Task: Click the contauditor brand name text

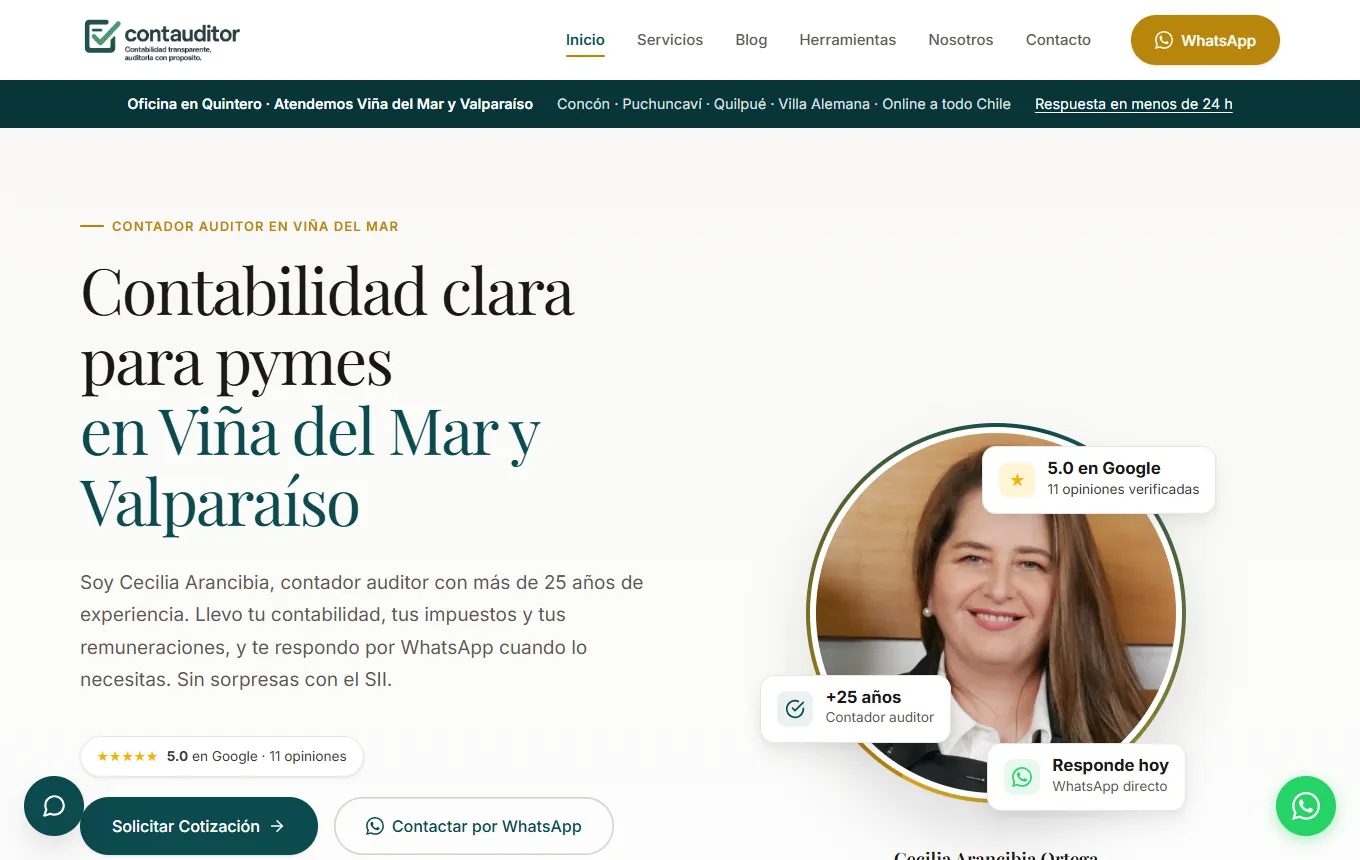Action: [182, 34]
